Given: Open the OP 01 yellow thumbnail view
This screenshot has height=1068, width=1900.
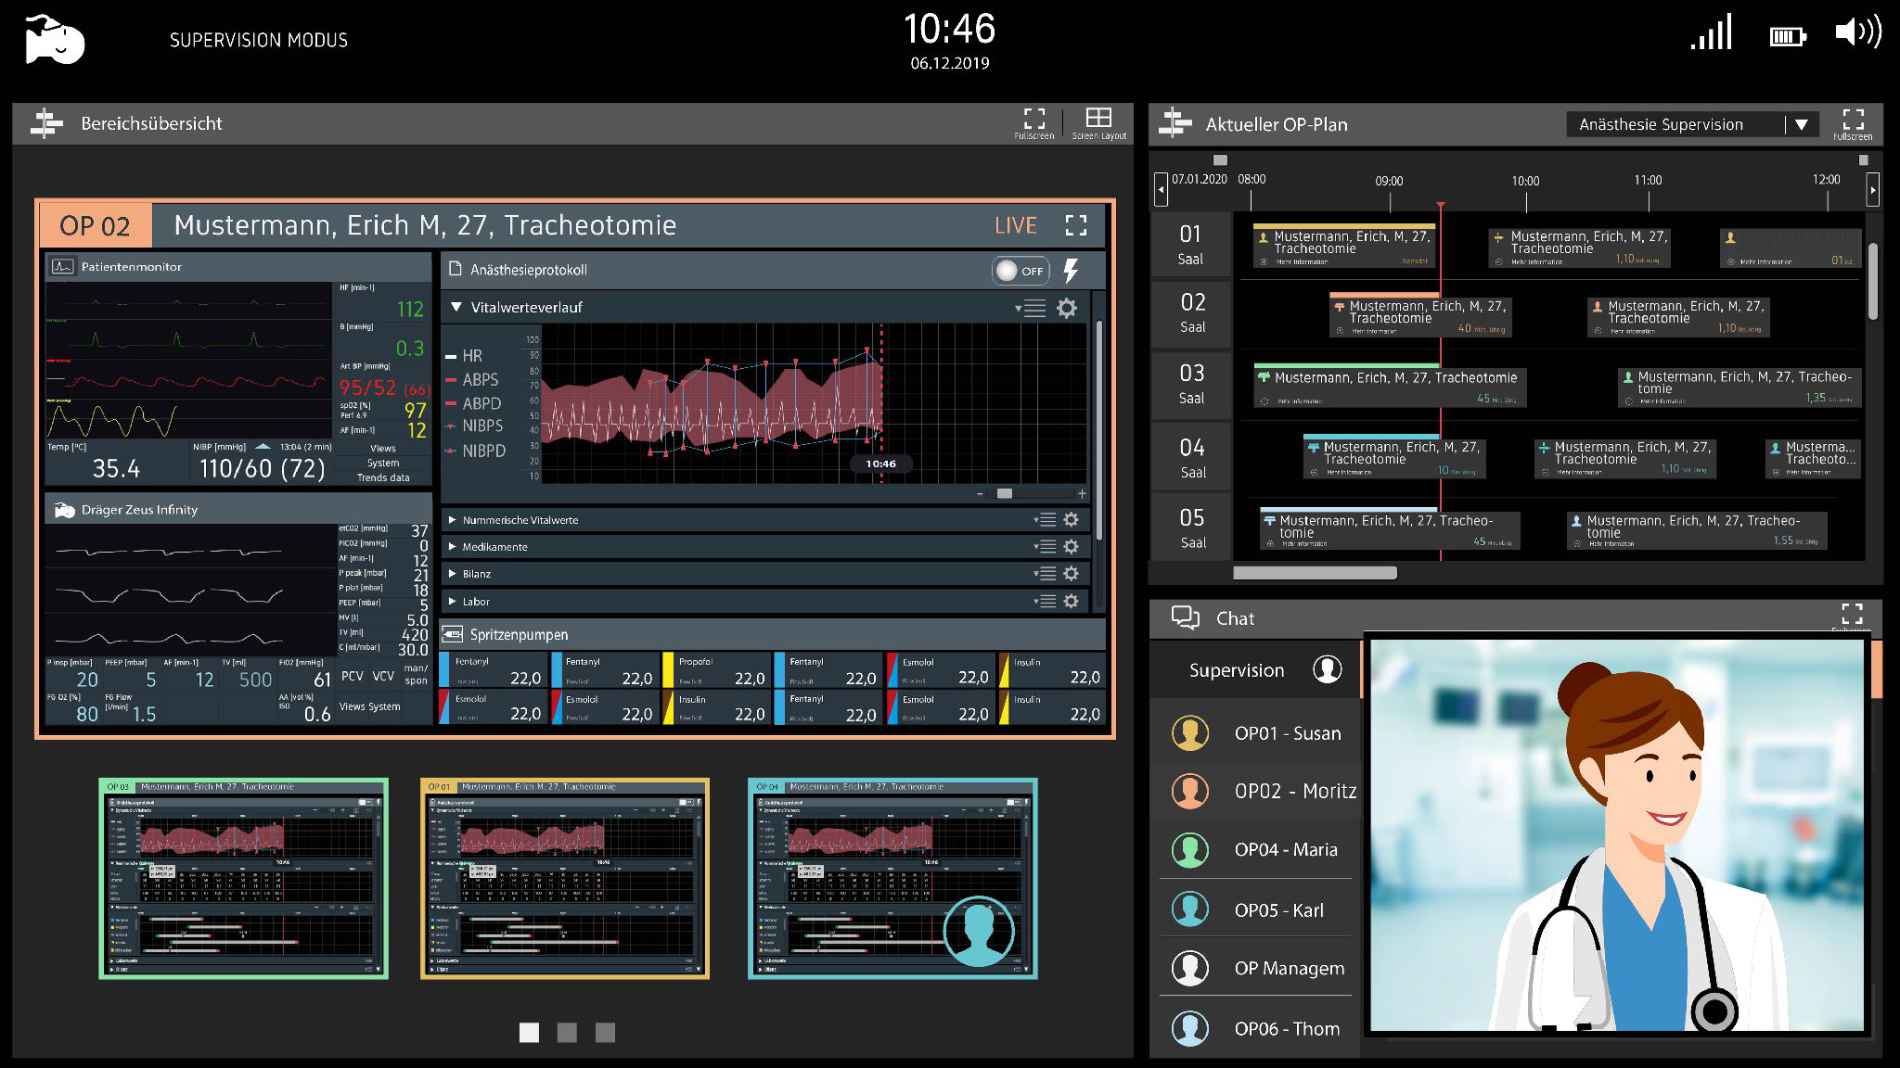Looking at the screenshot, I should coord(565,878).
